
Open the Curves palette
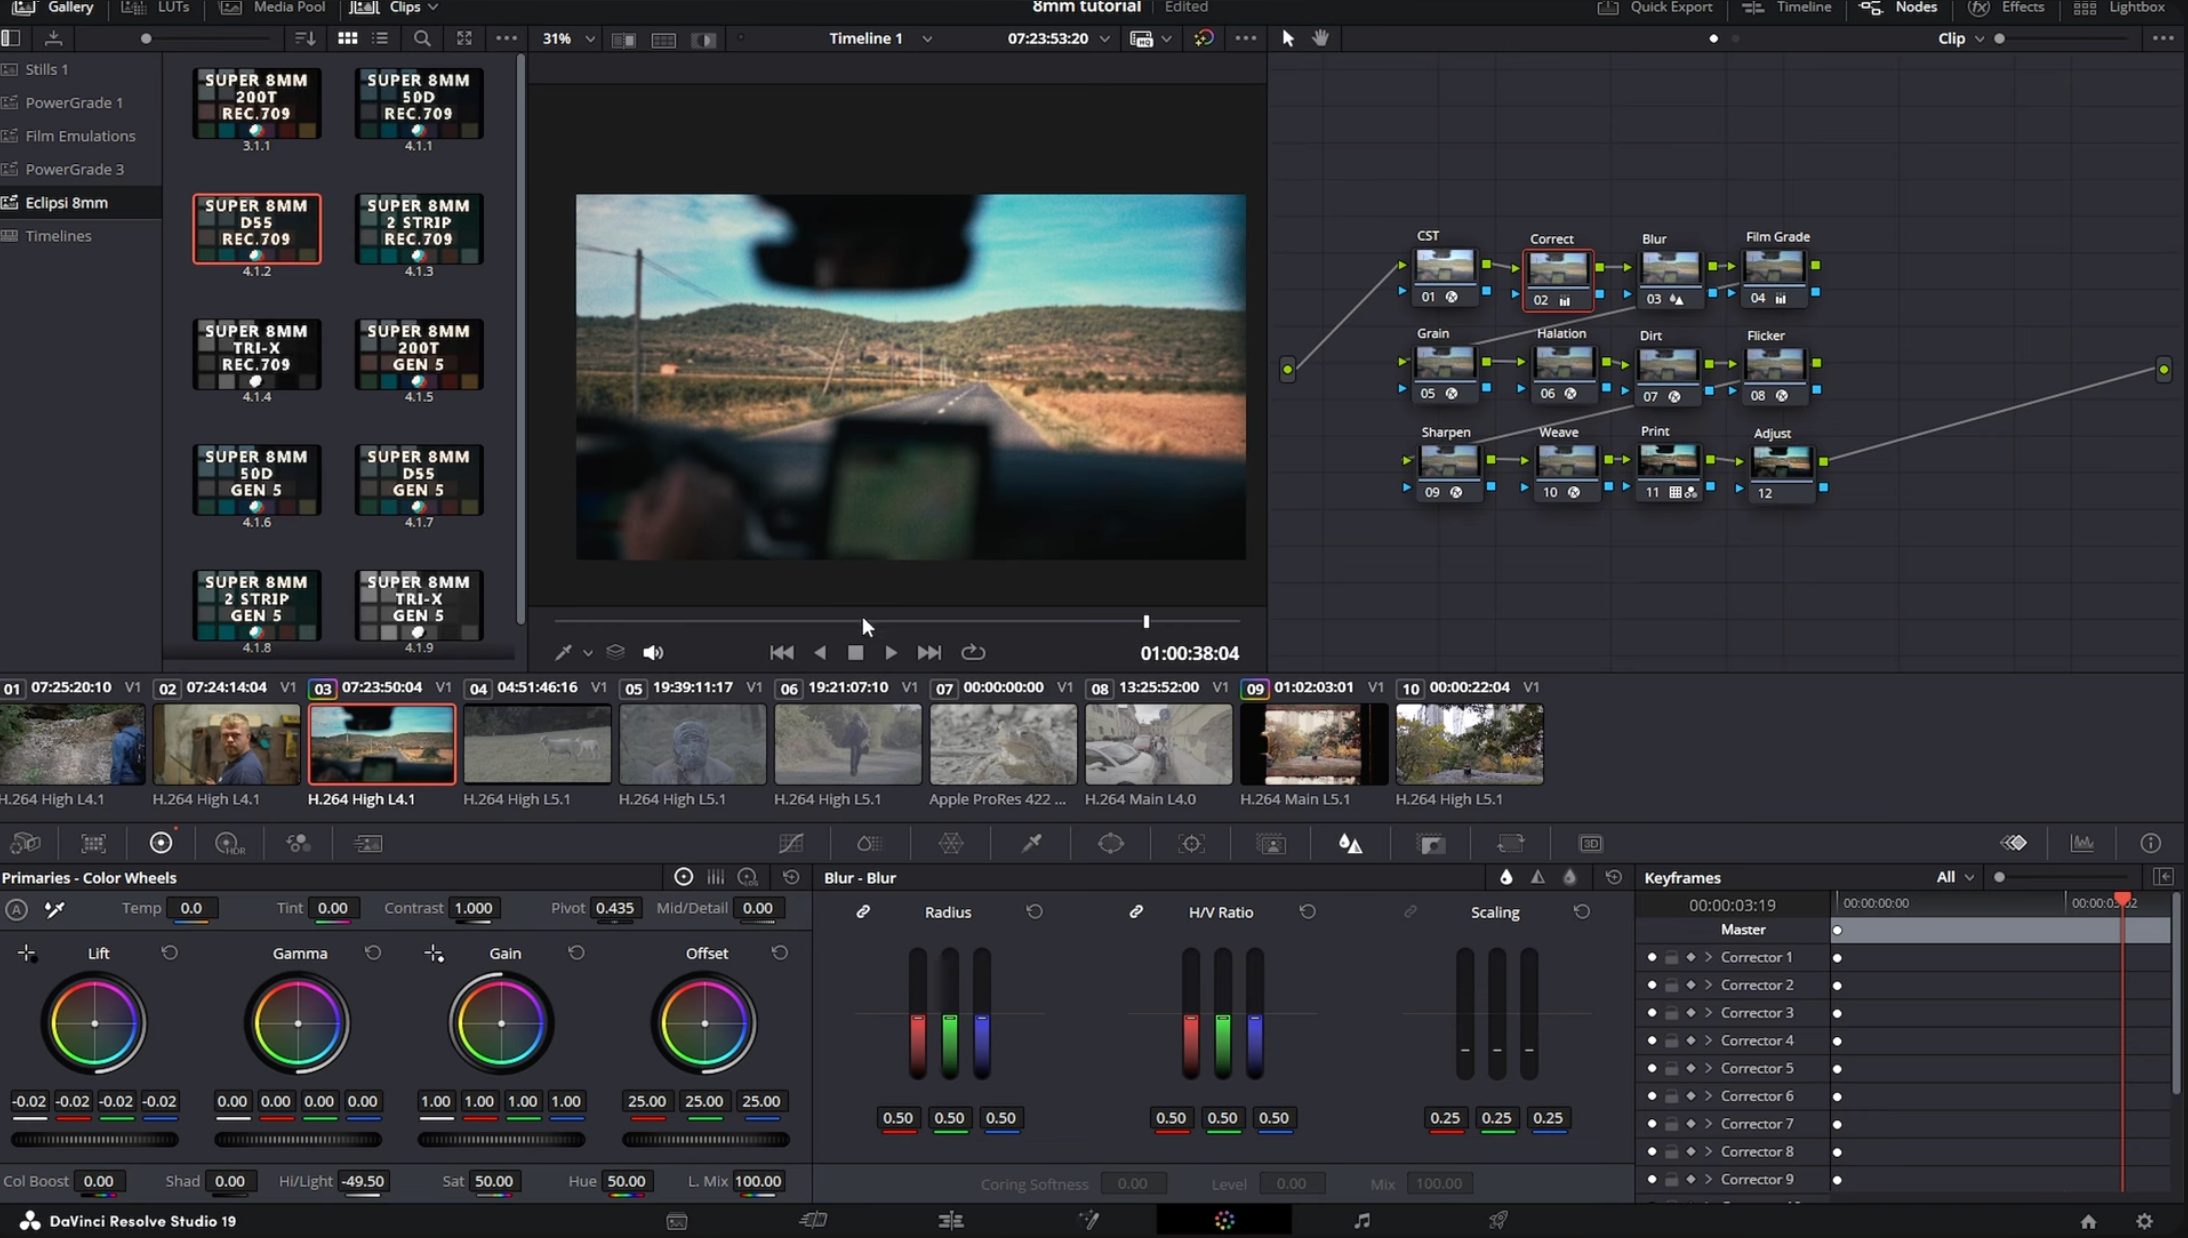coord(793,843)
